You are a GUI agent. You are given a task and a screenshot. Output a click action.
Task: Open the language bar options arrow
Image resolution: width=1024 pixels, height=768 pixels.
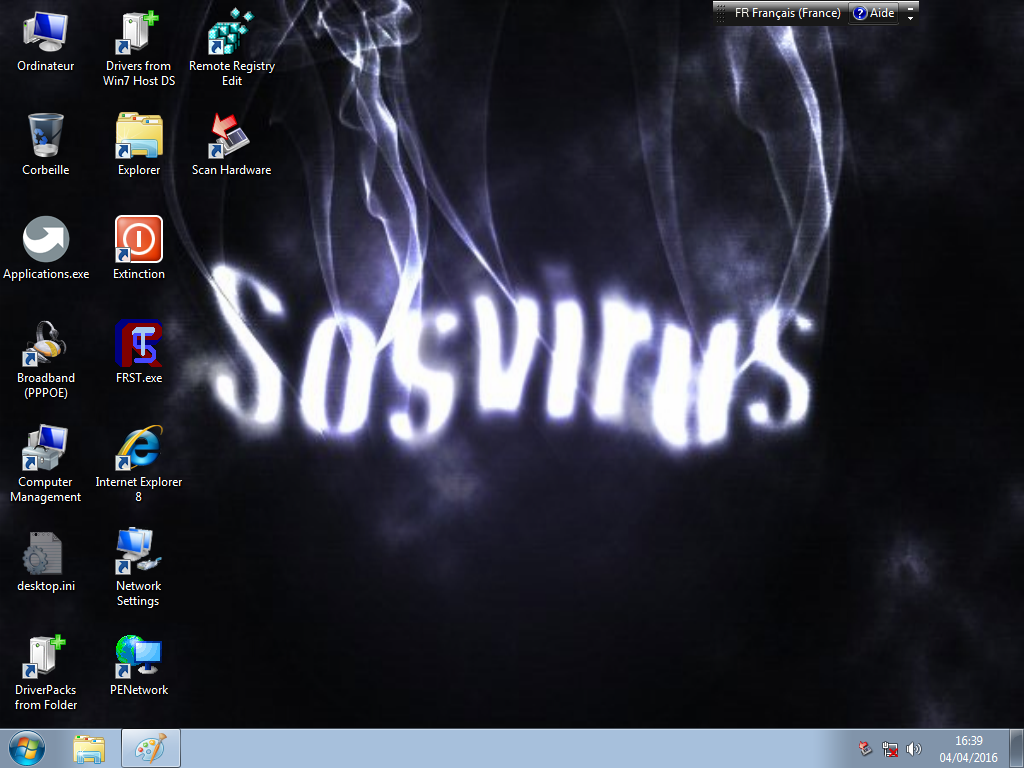pyautogui.click(x=910, y=18)
